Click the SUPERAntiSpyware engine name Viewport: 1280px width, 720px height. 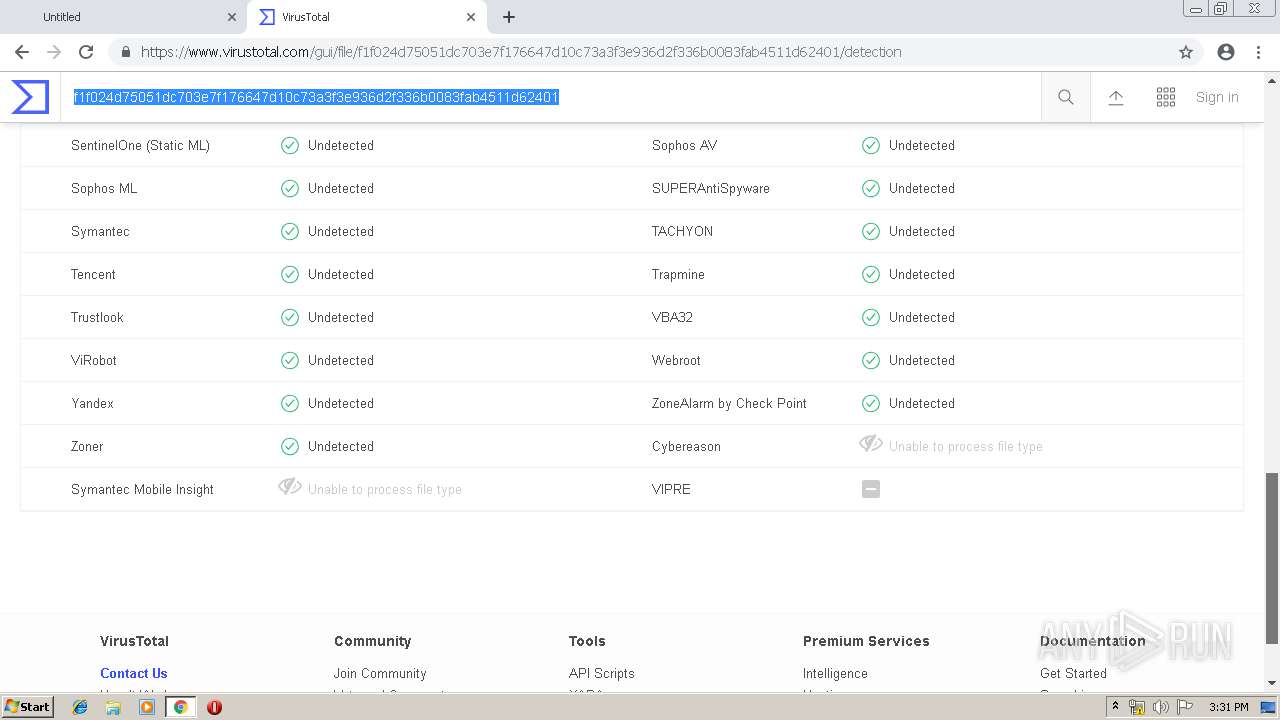(x=711, y=188)
